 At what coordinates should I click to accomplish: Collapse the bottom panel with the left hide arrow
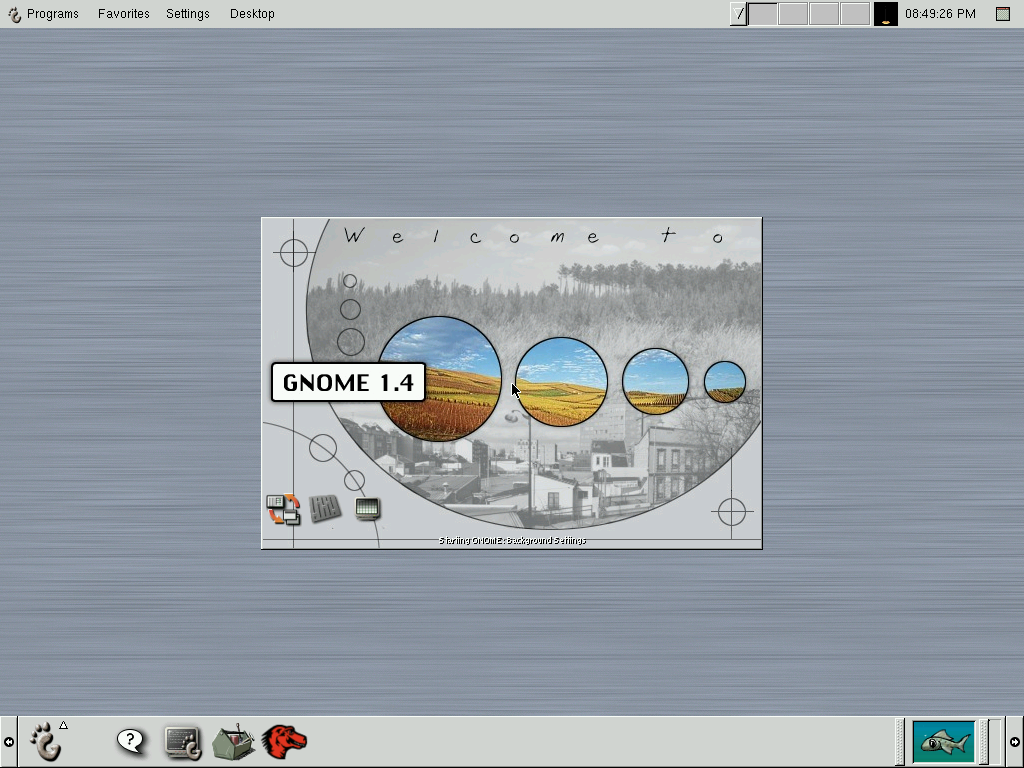pyautogui.click(x=8, y=741)
